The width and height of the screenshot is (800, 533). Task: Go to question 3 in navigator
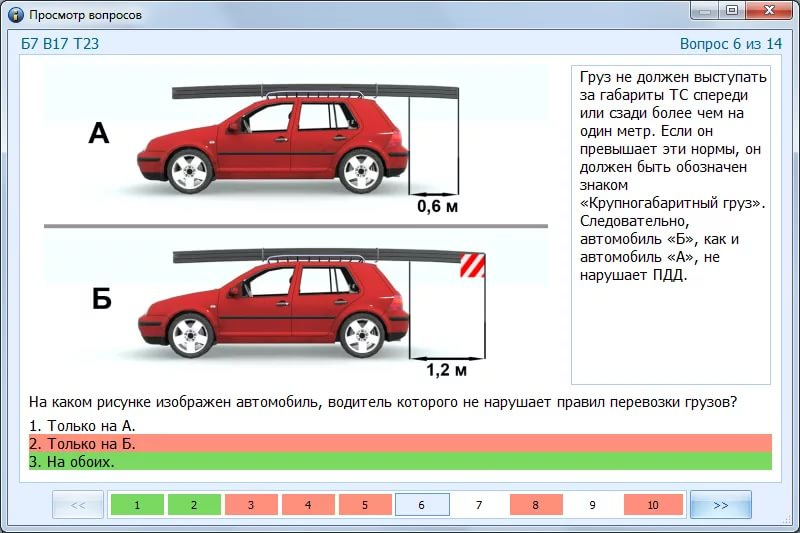251,505
